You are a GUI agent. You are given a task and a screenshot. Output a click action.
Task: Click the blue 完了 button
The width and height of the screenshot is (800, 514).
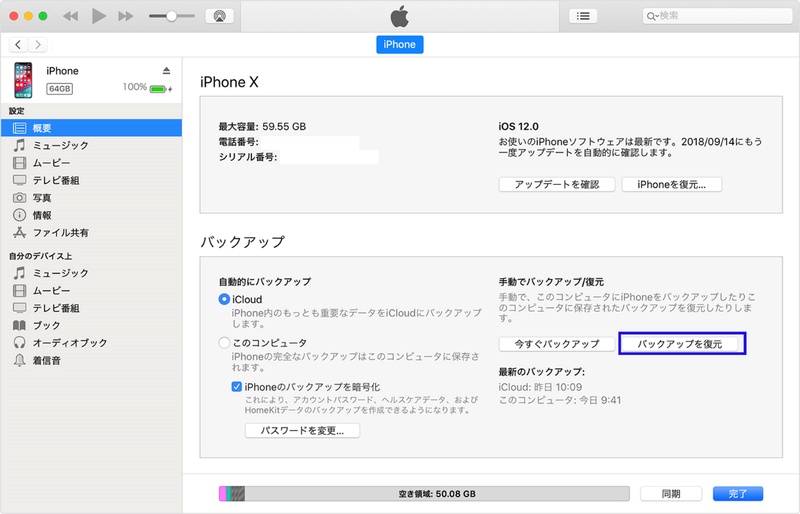point(738,494)
